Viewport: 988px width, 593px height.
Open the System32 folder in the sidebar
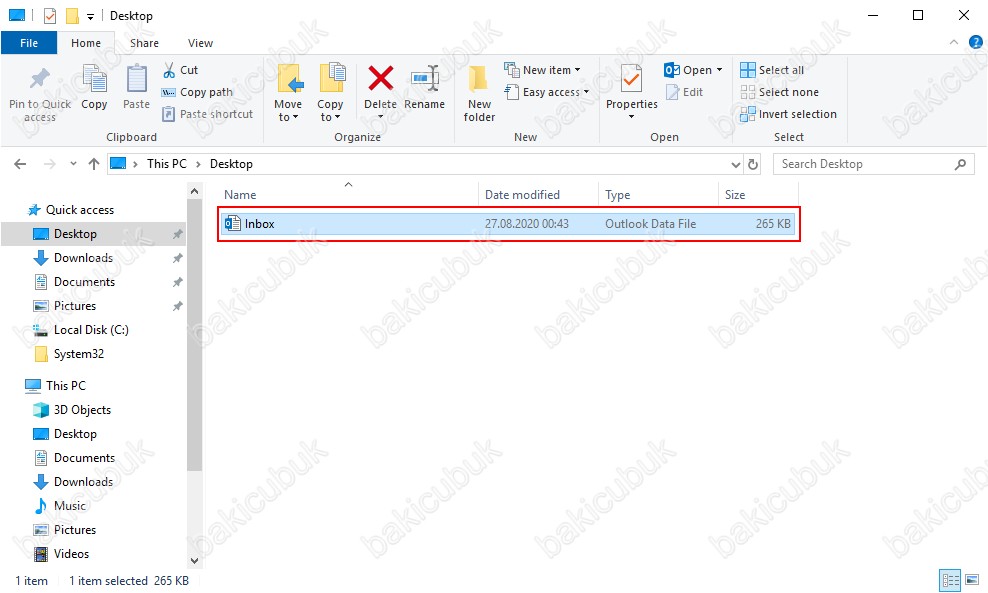click(x=79, y=354)
